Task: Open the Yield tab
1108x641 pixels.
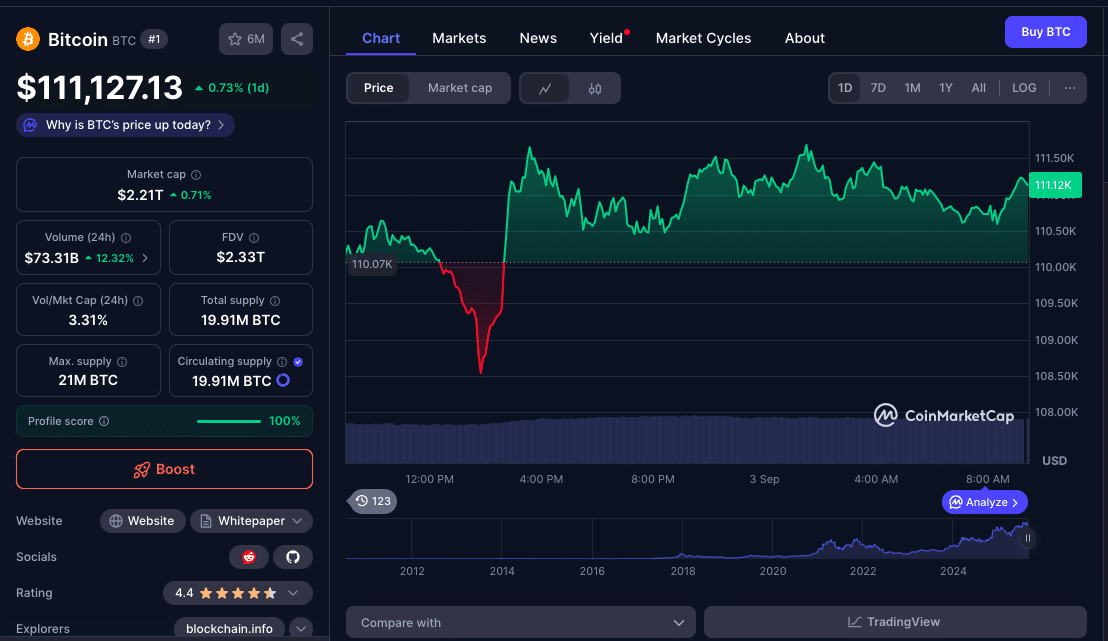Action: click(x=606, y=38)
